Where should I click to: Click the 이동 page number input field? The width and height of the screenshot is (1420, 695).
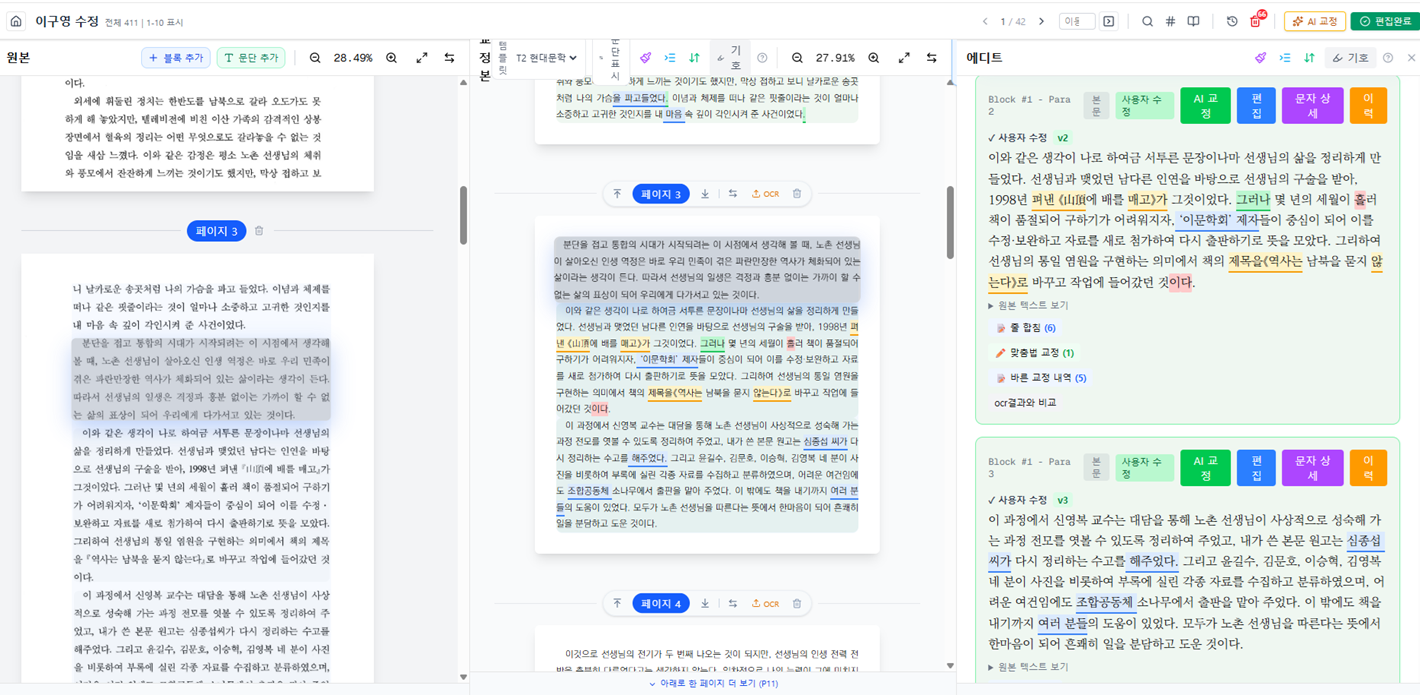coord(1077,21)
